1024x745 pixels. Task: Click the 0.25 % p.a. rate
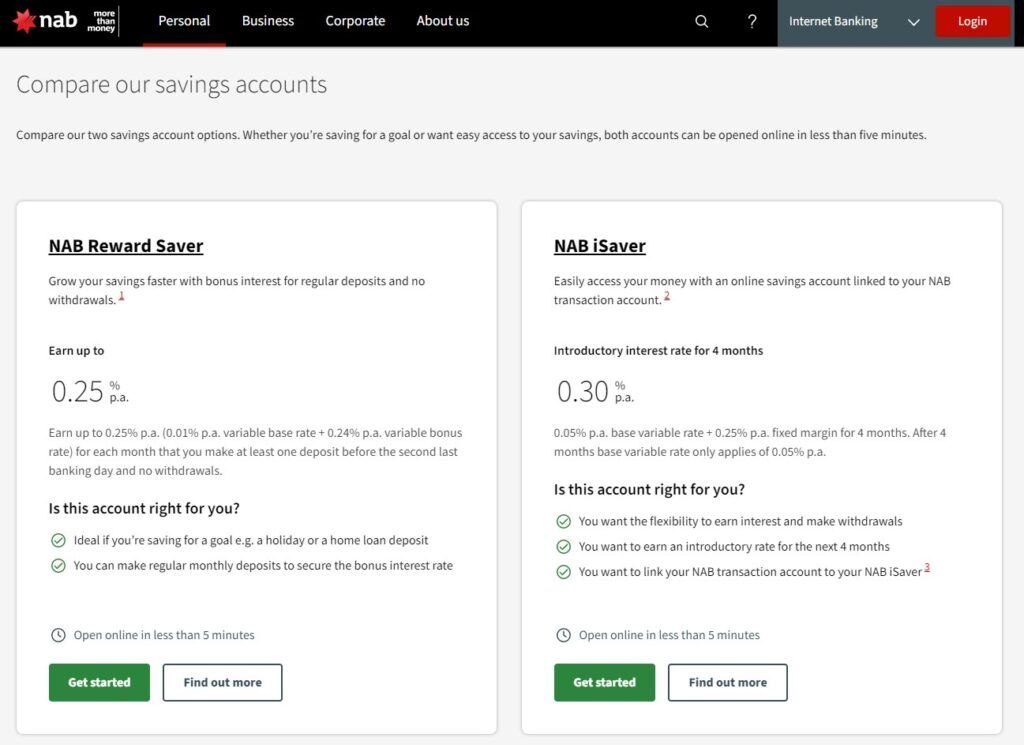(90, 391)
